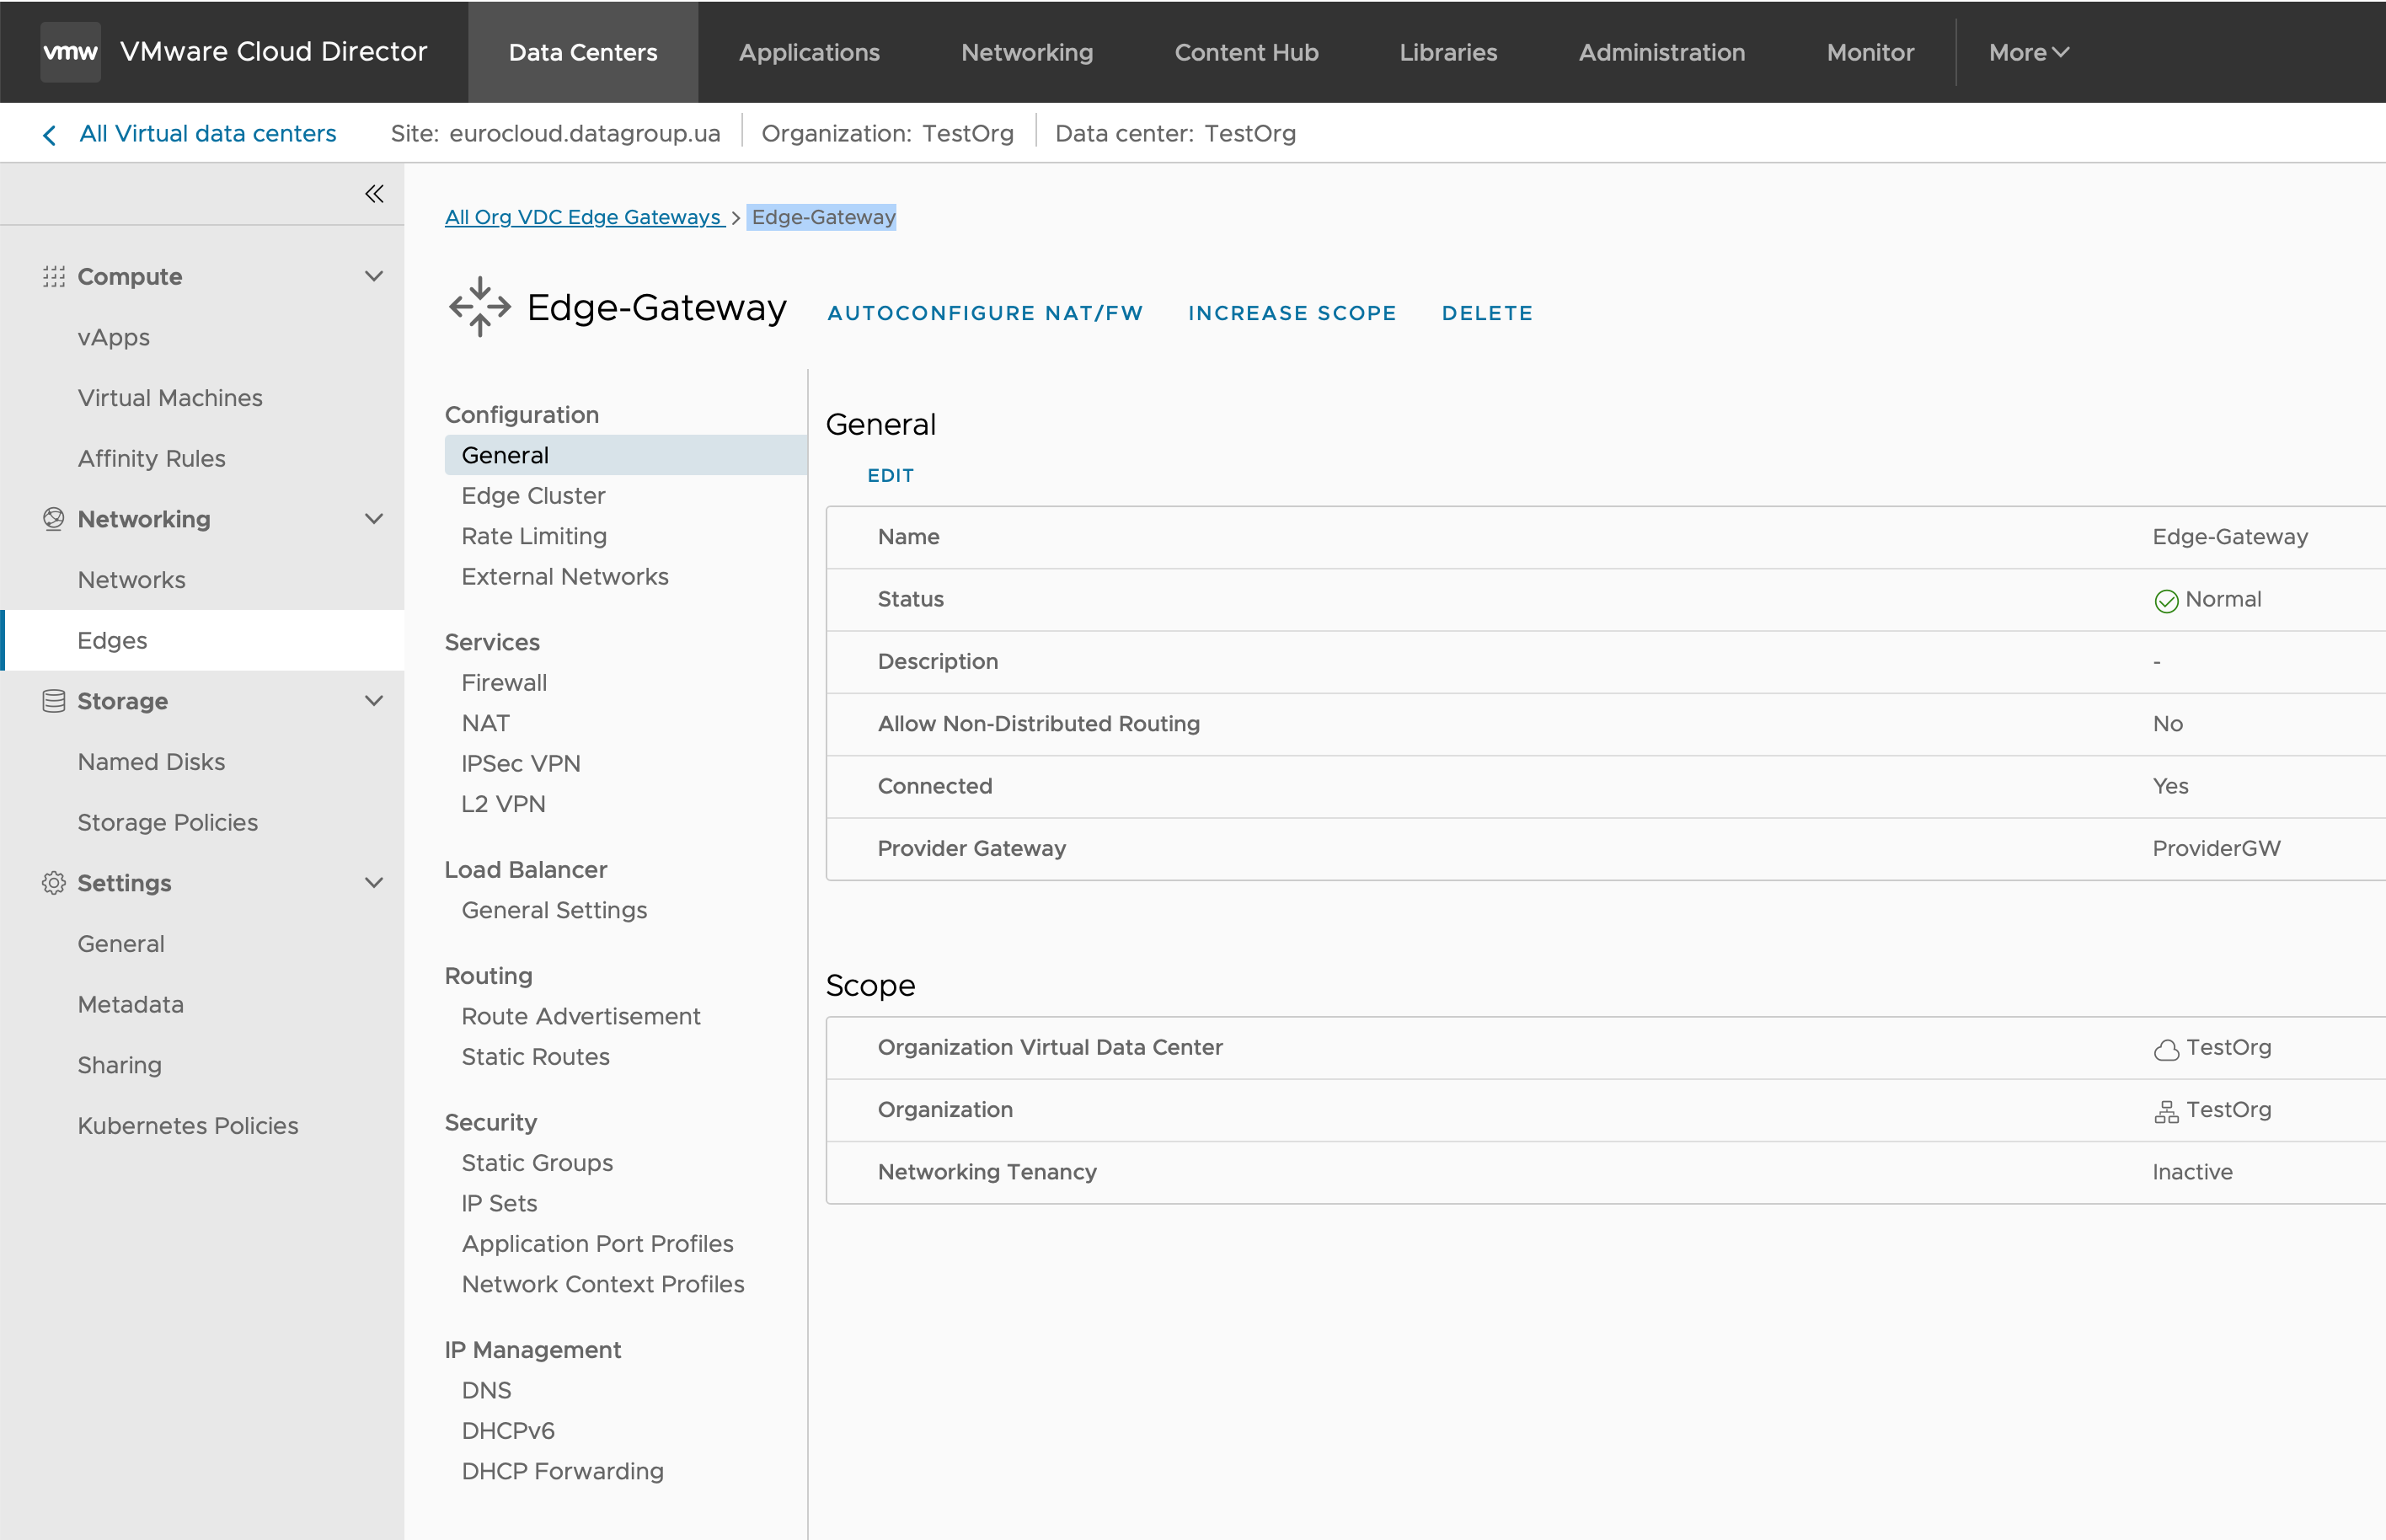Click AUTOCONFIGURE NAT/FW action
The width and height of the screenshot is (2386, 1540).
(985, 313)
